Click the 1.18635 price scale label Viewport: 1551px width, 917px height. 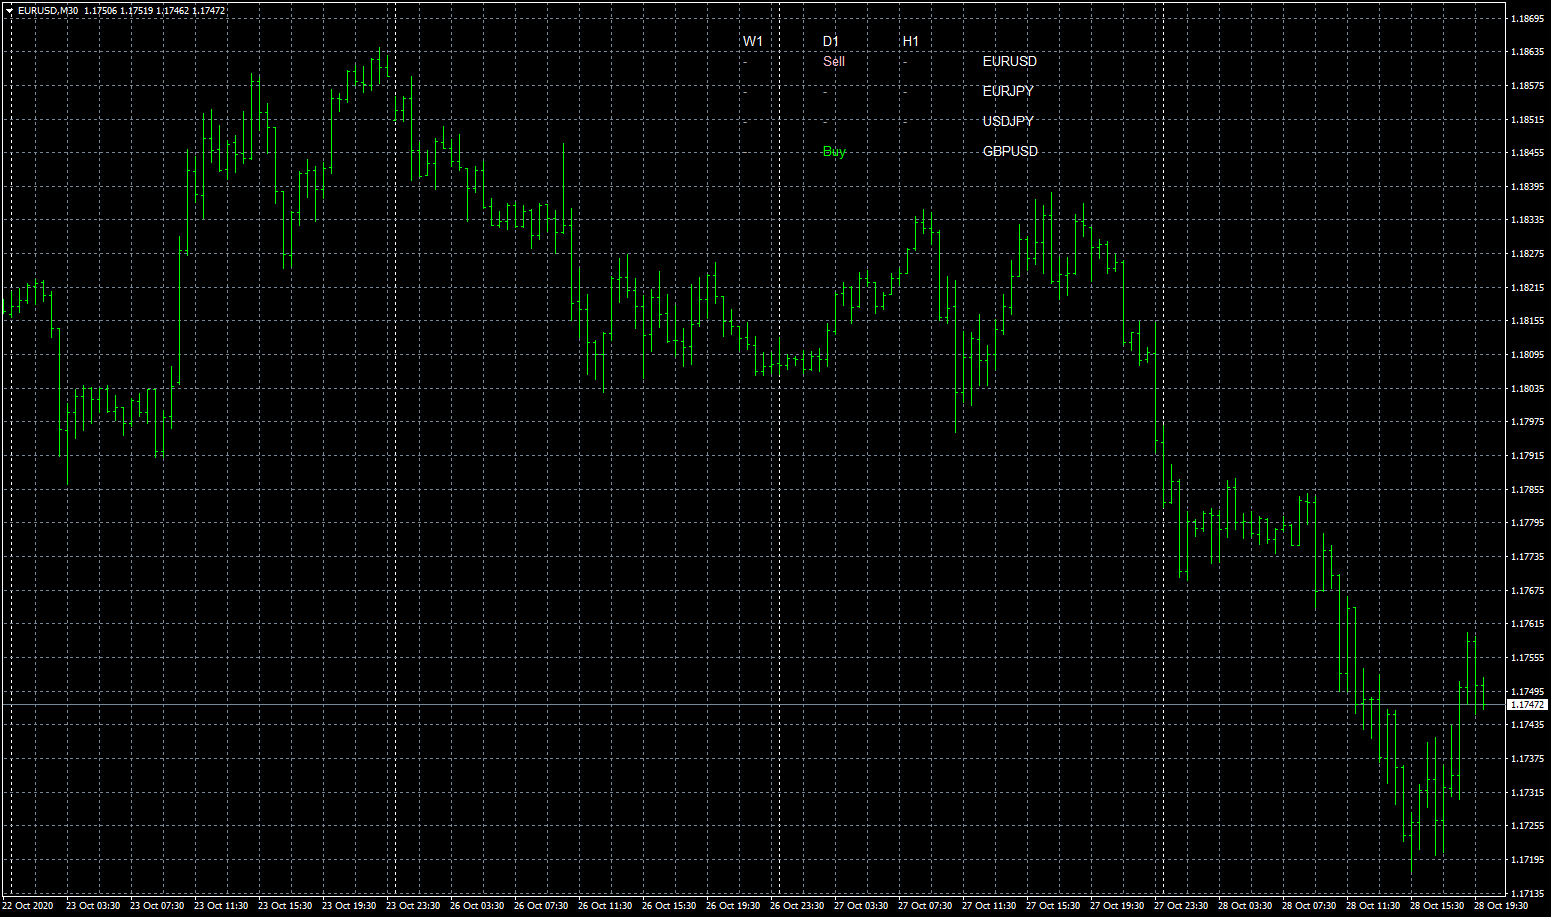pos(1528,52)
